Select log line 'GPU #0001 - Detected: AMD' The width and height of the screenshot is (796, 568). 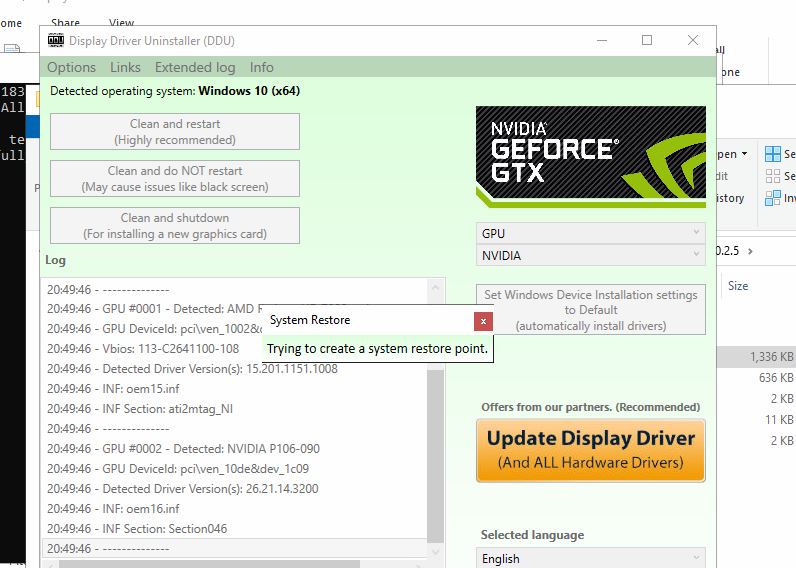[x=152, y=309]
